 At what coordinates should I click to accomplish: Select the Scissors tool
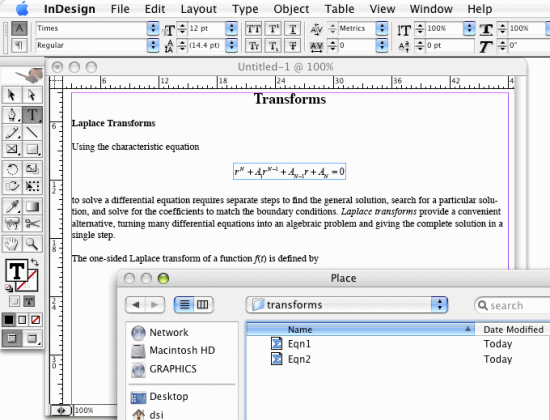click(x=32, y=224)
